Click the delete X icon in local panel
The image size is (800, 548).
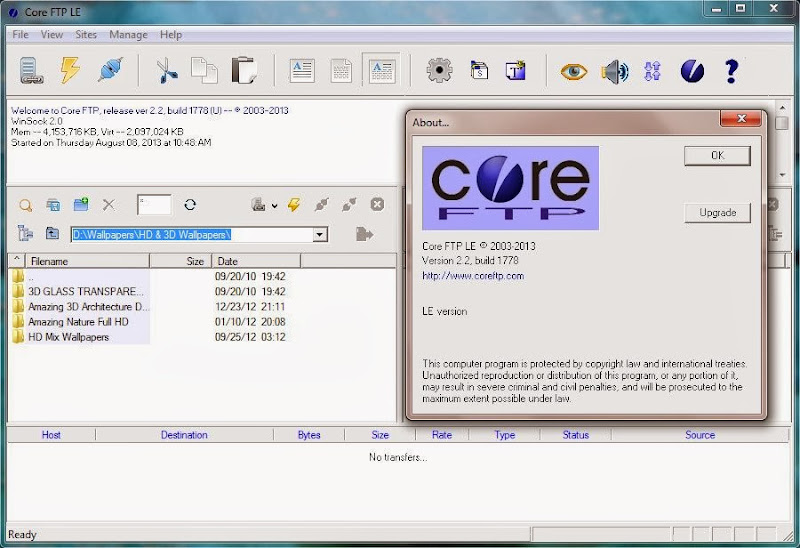pyautogui.click(x=109, y=205)
